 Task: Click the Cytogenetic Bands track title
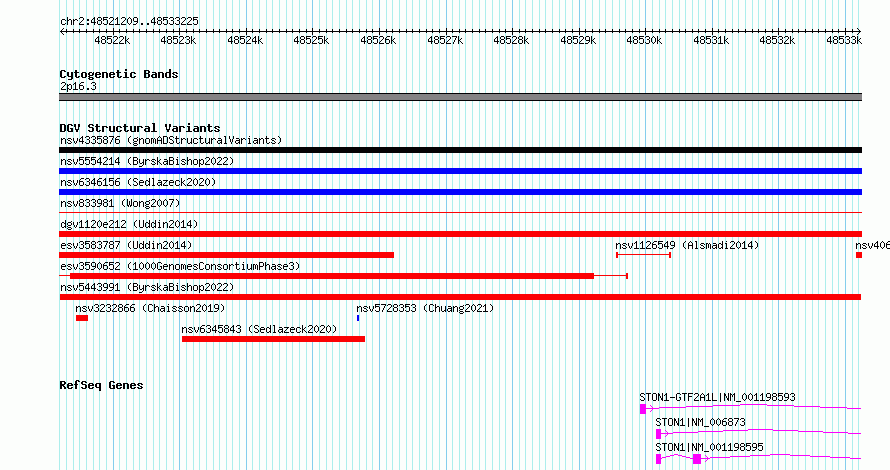coord(119,74)
